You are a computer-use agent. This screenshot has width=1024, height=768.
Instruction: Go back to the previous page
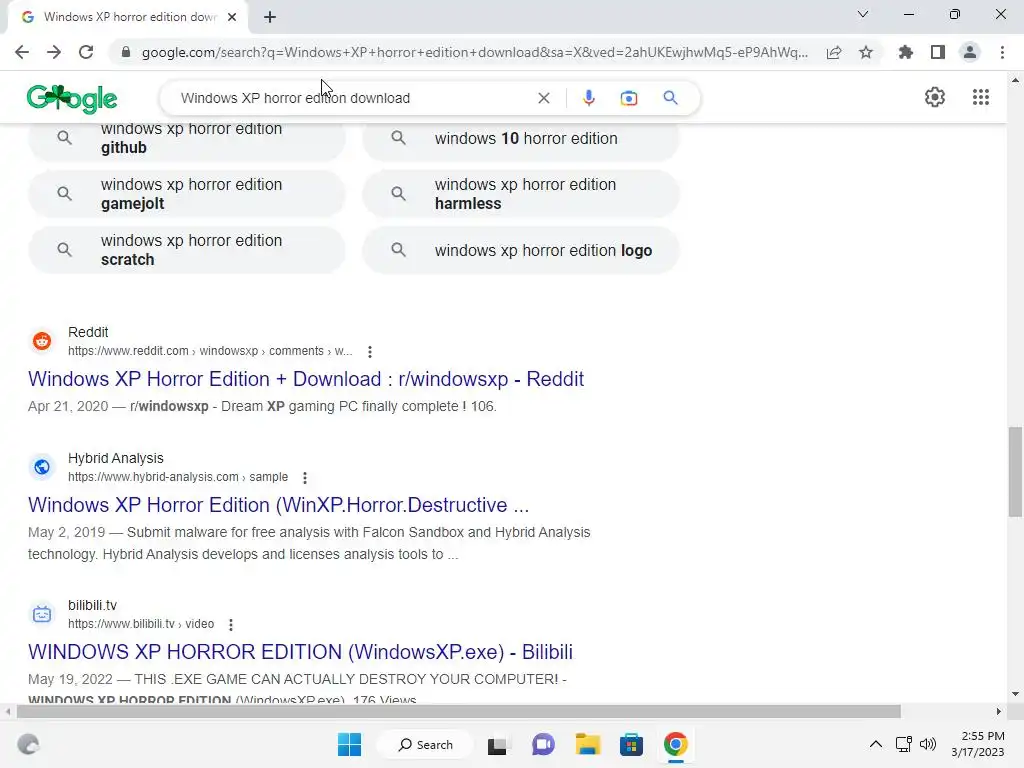pyautogui.click(x=22, y=52)
